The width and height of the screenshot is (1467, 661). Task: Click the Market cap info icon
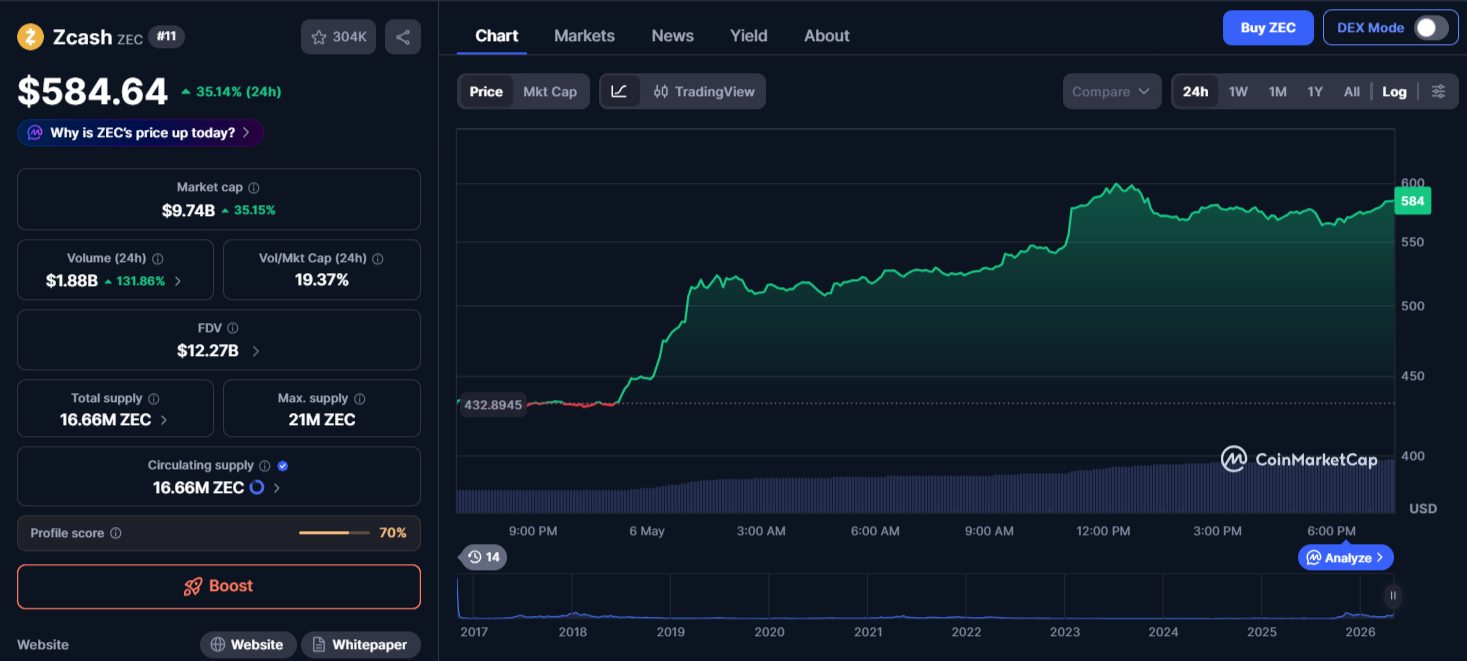pos(254,188)
